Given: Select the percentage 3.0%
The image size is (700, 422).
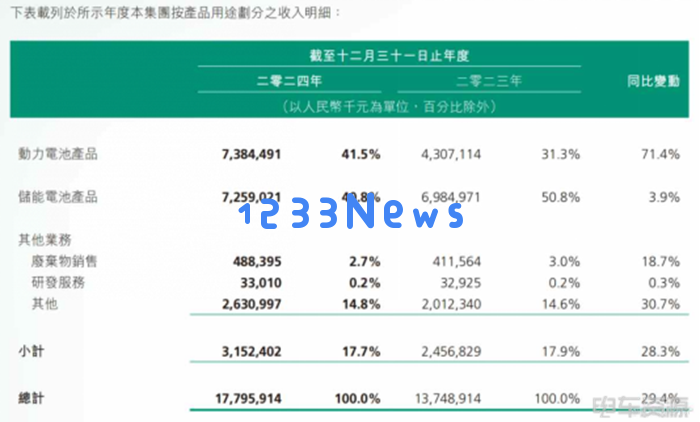Looking at the screenshot, I should click(565, 262).
